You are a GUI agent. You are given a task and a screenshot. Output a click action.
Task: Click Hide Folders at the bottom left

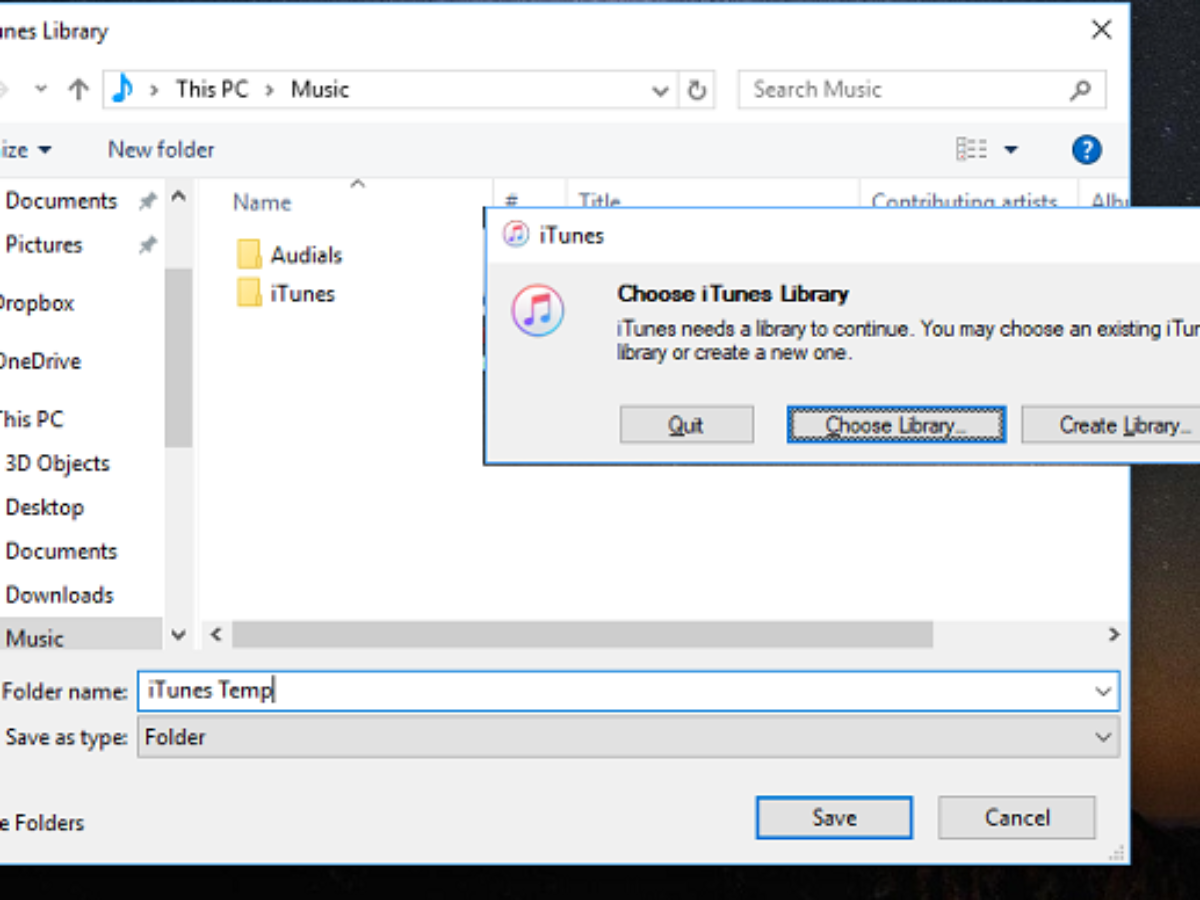(42, 823)
